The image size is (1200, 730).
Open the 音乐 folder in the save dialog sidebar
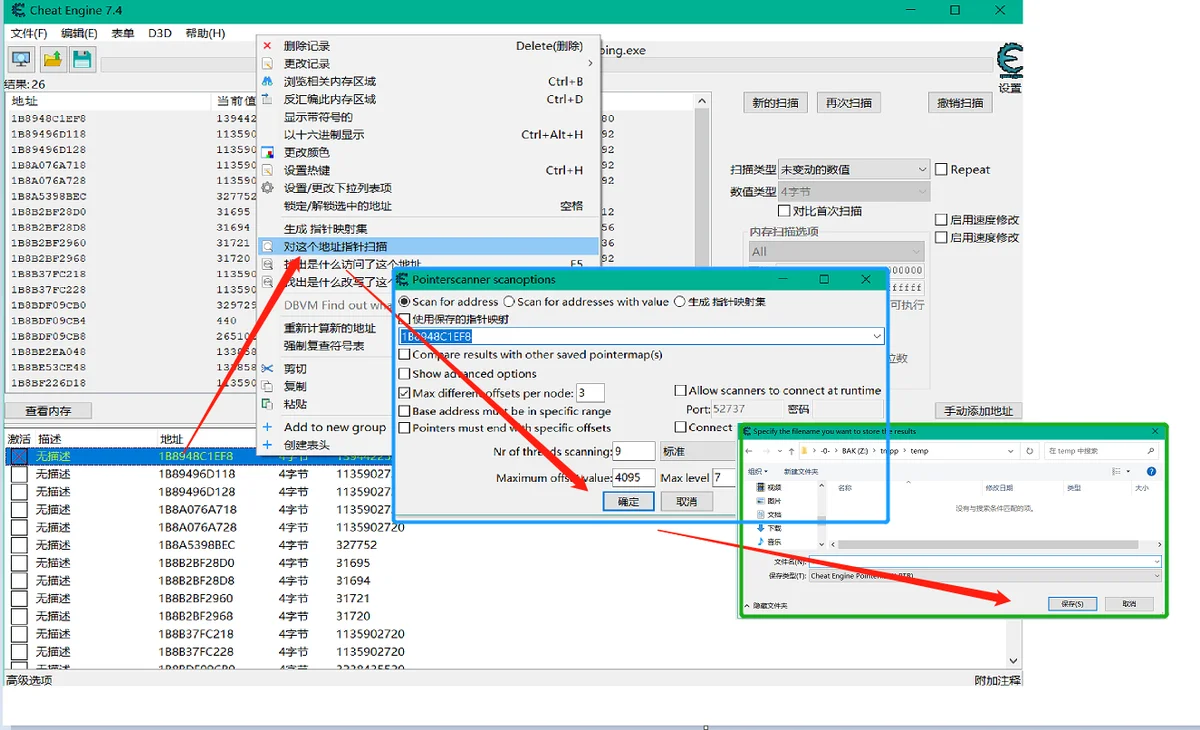768,542
